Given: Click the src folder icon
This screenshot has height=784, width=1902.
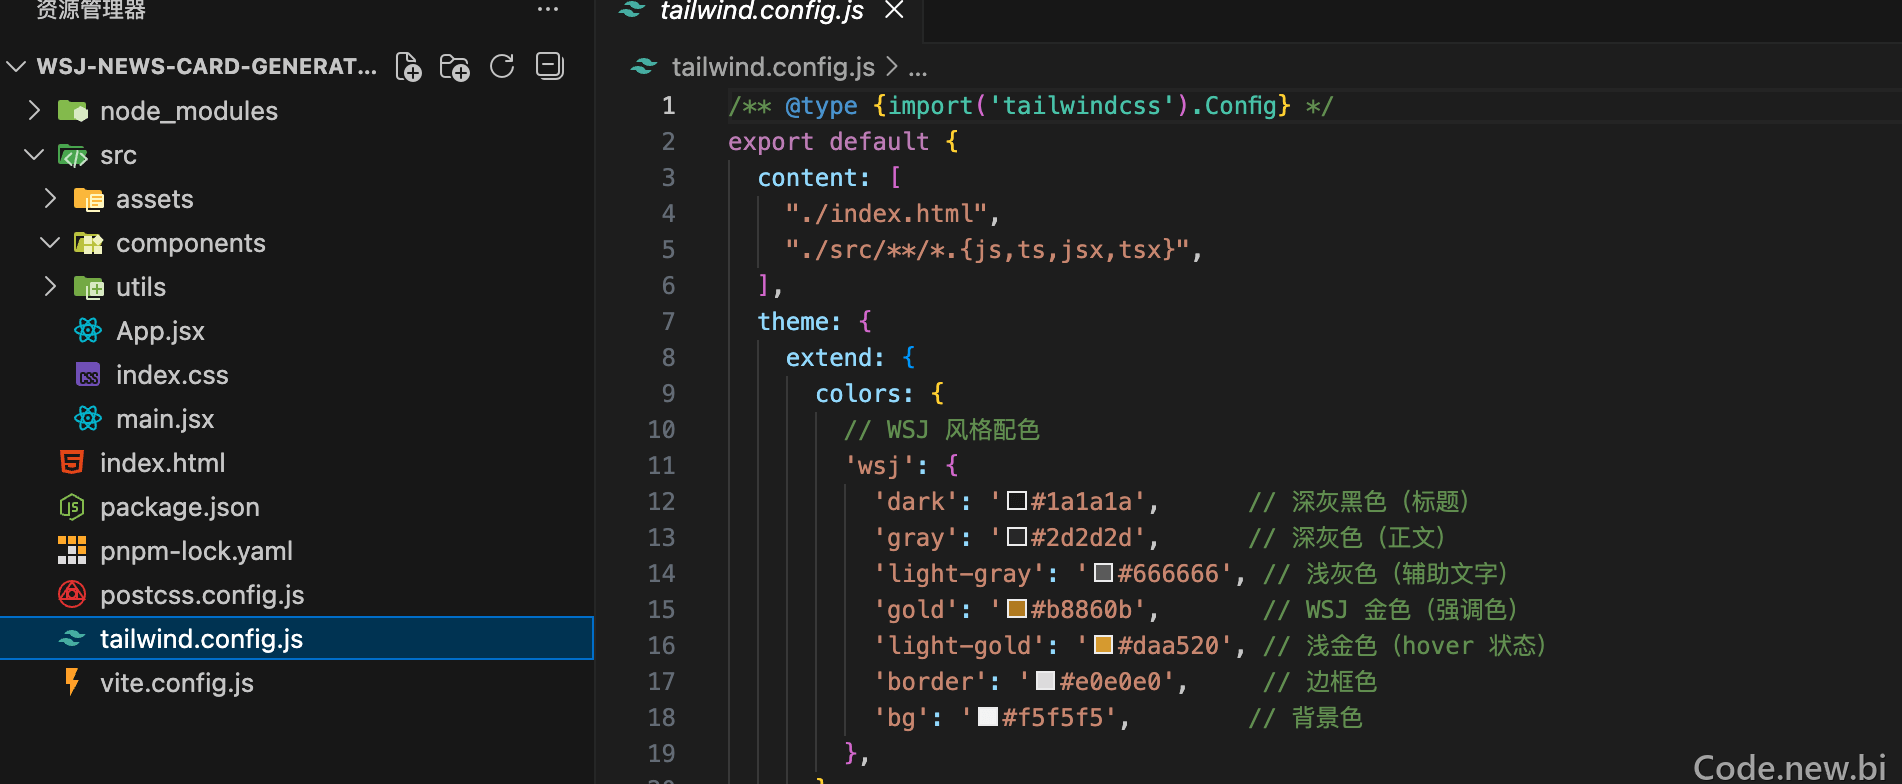Looking at the screenshot, I should click(73, 155).
